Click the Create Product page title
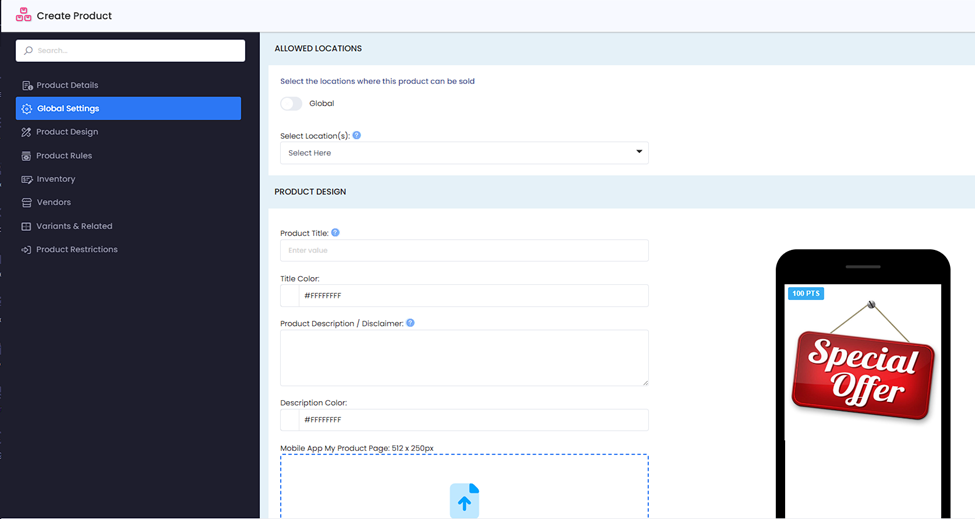975x519 pixels. tap(74, 16)
